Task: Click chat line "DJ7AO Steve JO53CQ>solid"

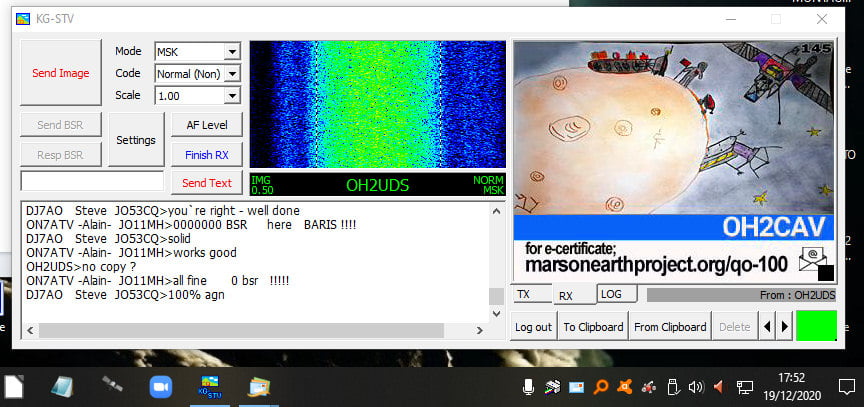Action: coord(109,239)
